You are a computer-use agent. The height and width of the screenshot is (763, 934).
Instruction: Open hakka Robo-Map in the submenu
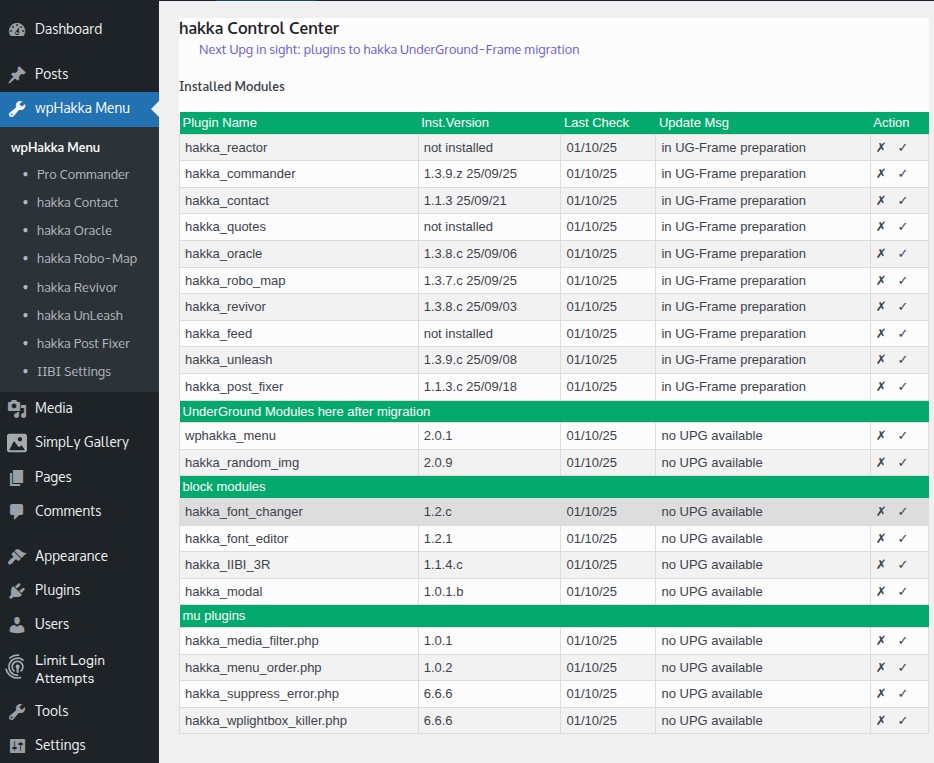tap(86, 258)
